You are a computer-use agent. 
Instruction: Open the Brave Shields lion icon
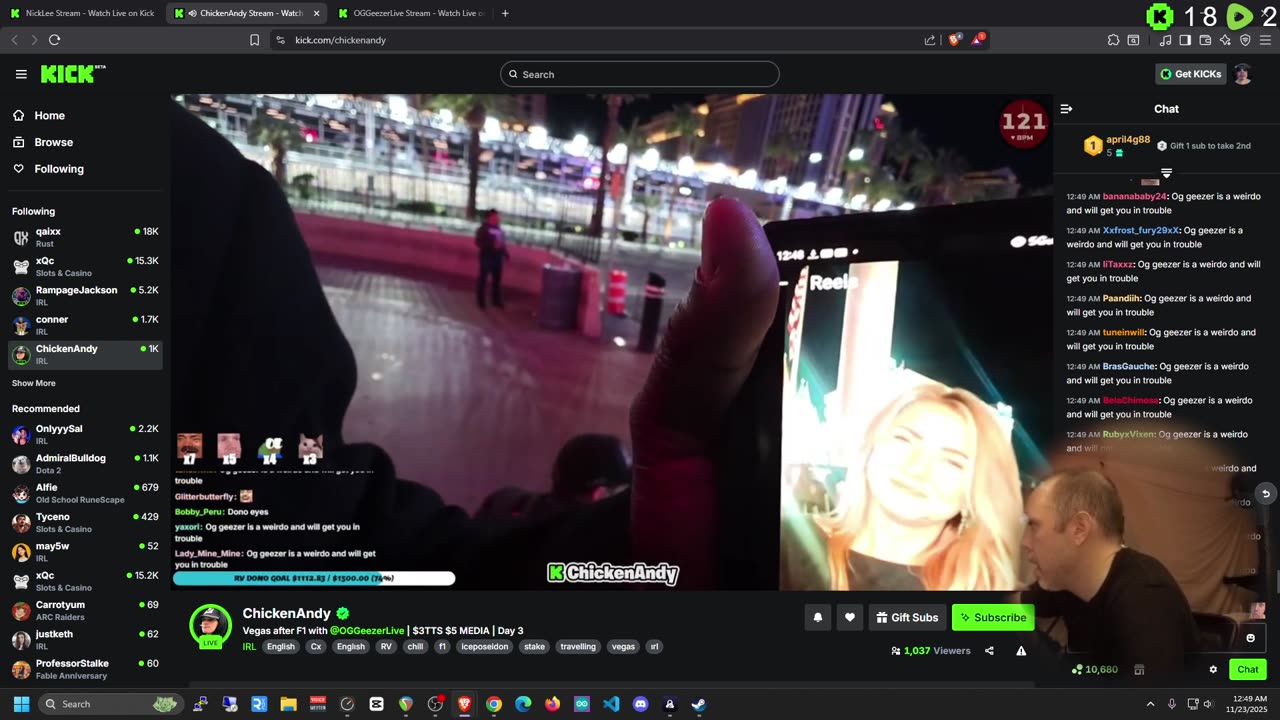[x=954, y=39]
